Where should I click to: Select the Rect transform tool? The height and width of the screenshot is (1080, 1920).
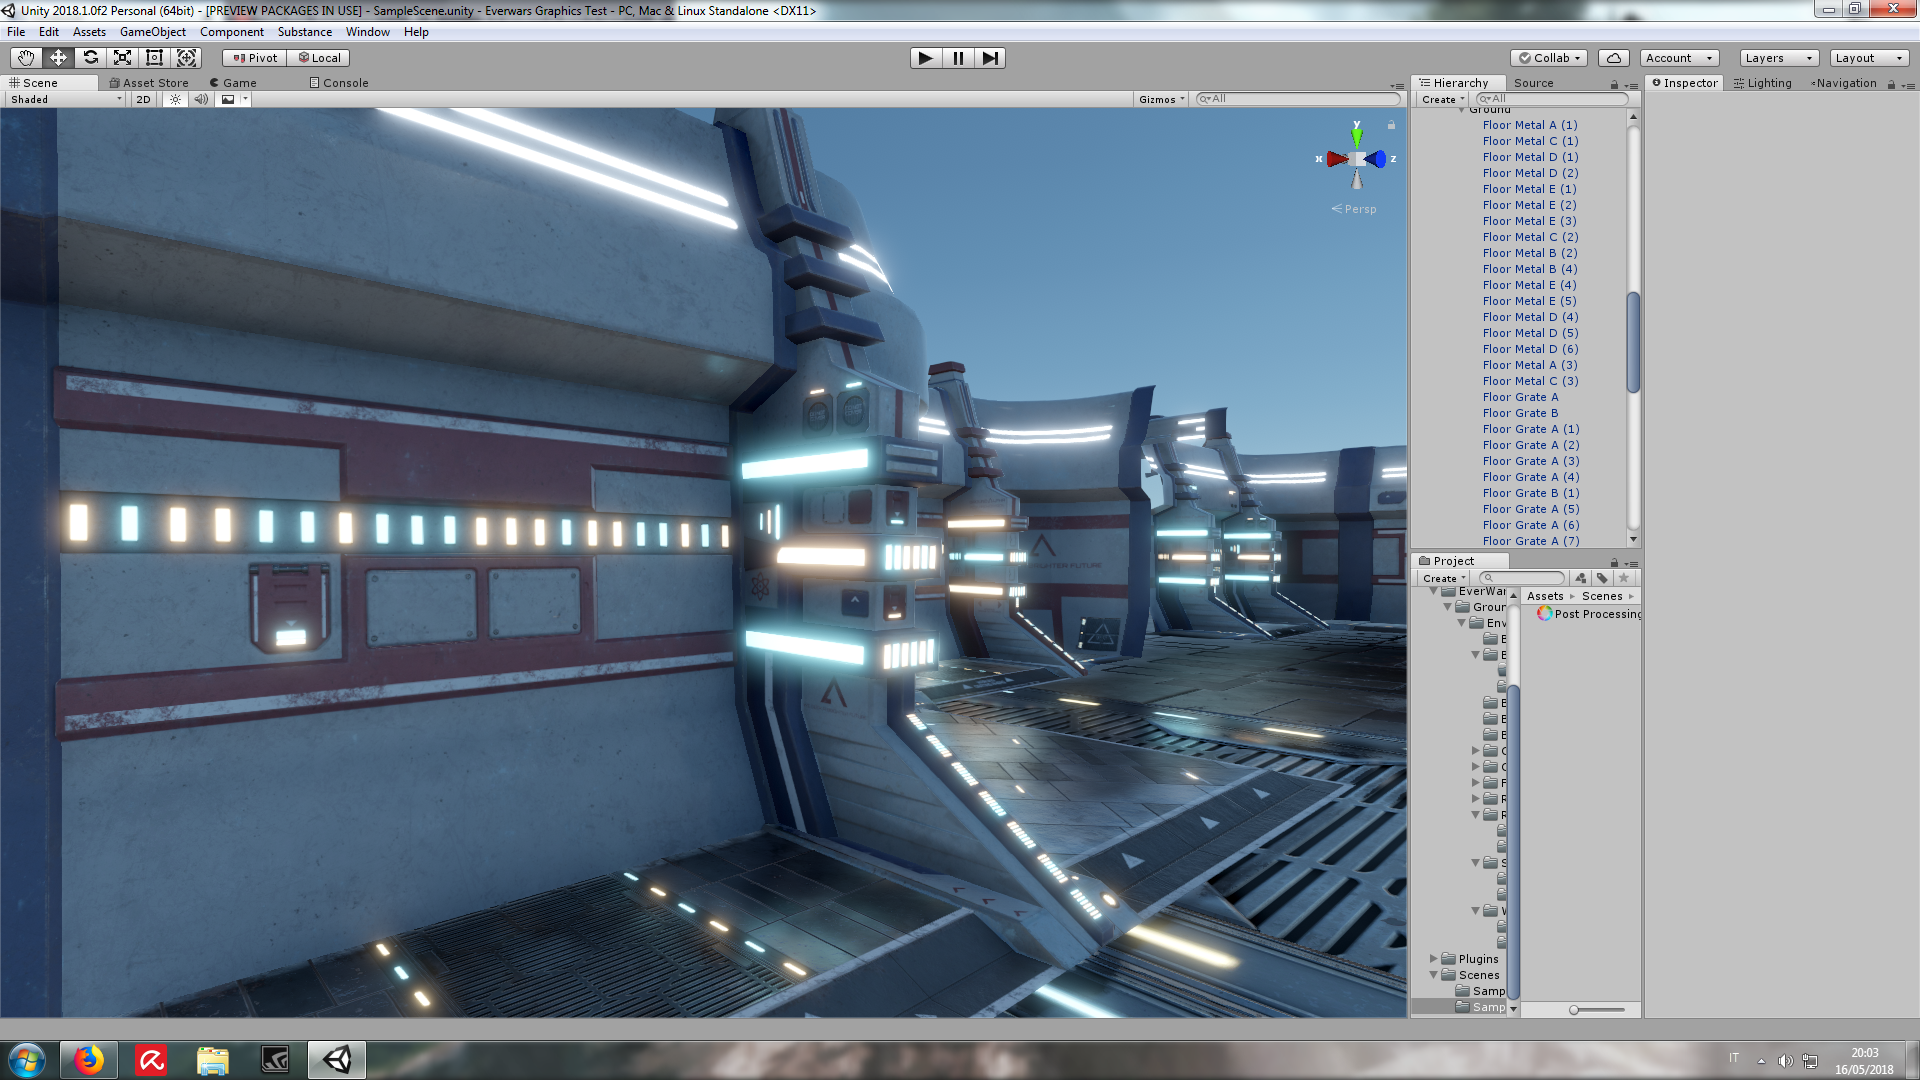click(154, 58)
